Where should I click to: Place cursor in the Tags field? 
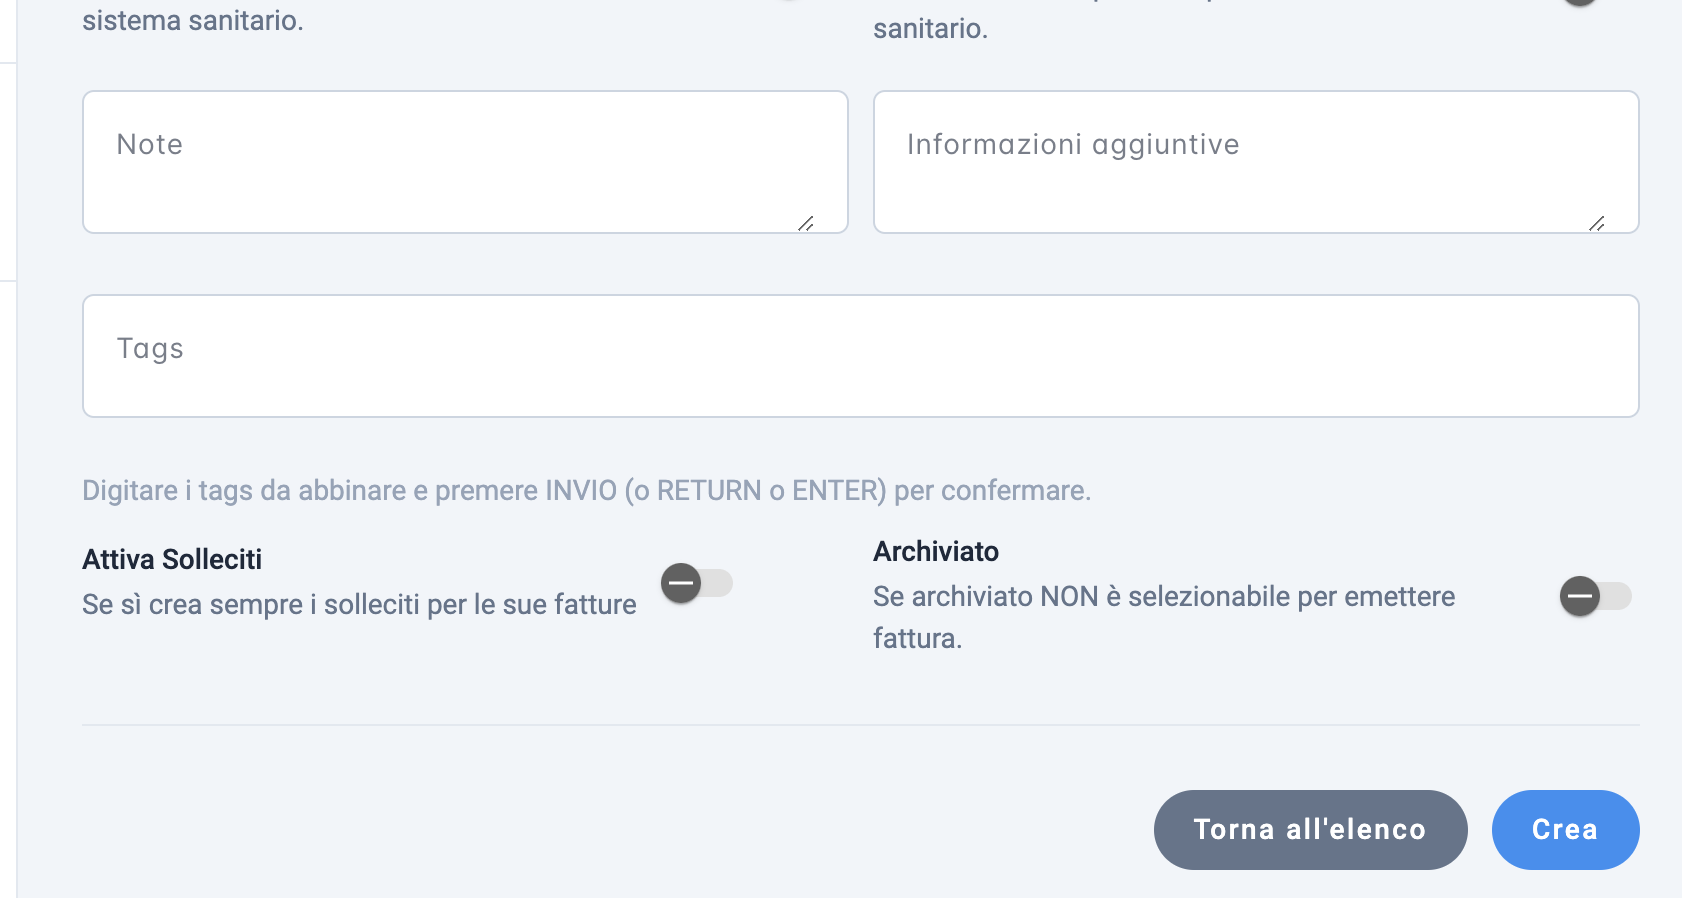point(860,356)
